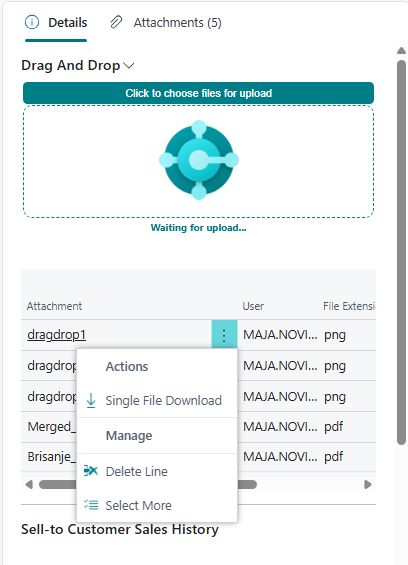Click the Details info icon
408x565 pixels.
coord(32,22)
